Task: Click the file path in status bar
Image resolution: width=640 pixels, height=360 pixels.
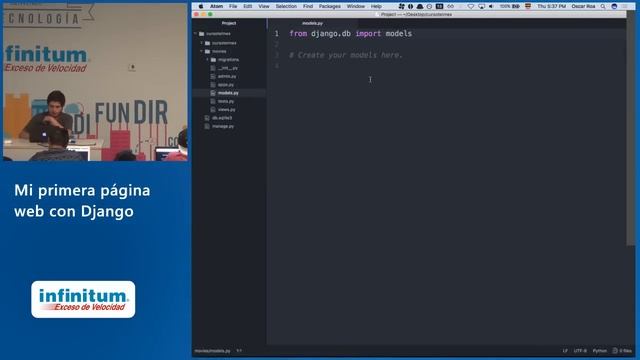Action: 213,351
